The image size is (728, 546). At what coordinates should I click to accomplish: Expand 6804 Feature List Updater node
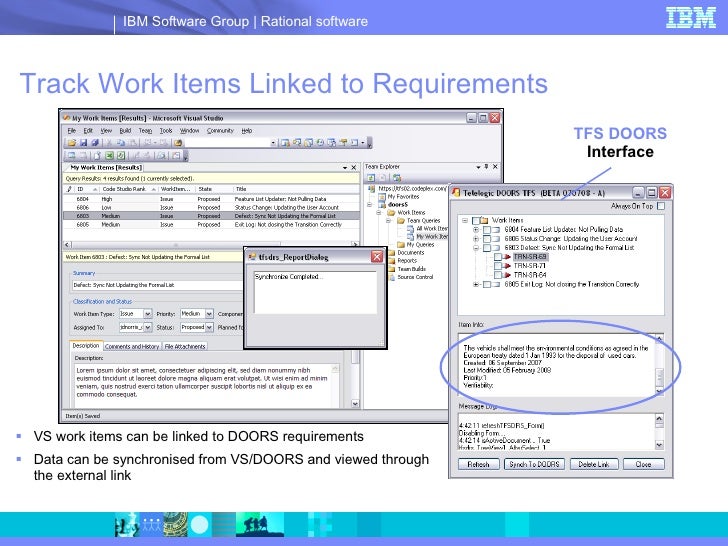476,230
